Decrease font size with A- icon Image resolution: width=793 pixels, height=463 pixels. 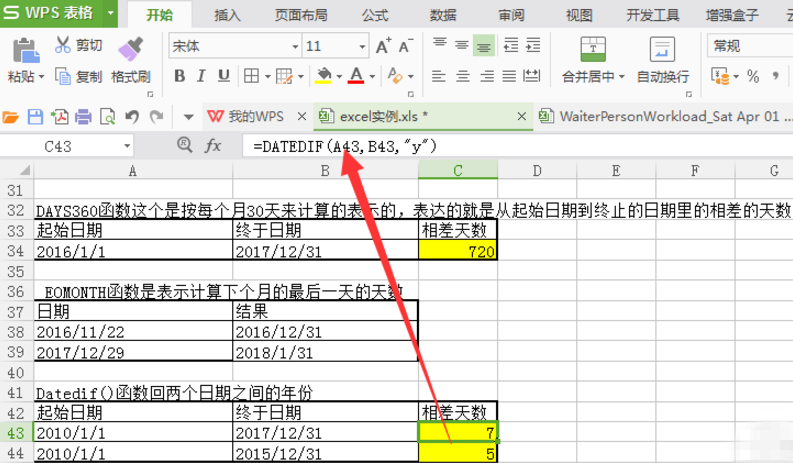(x=406, y=46)
